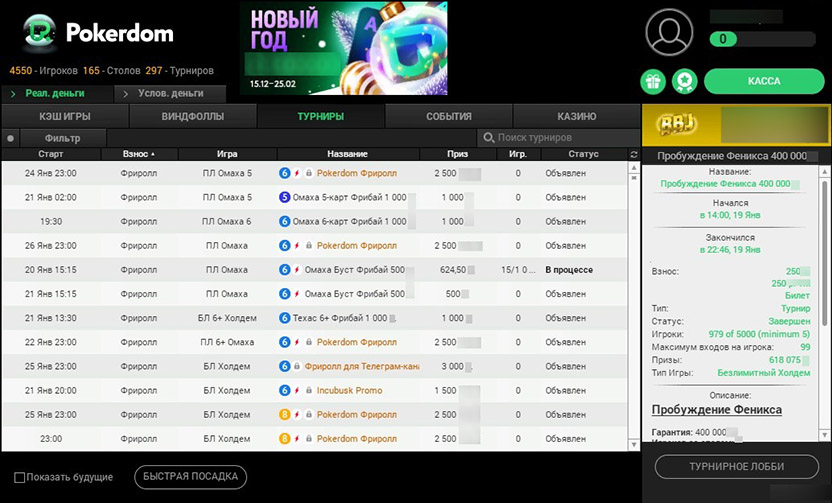Click turbo lightning icon in 20 Янв 15:15 row
832x503 pixels.
(297, 270)
